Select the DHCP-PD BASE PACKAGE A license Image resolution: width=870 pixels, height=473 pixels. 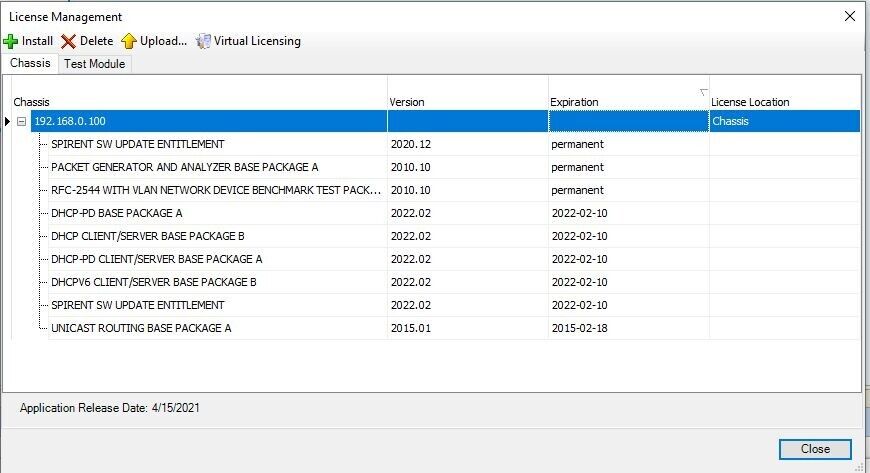point(116,213)
